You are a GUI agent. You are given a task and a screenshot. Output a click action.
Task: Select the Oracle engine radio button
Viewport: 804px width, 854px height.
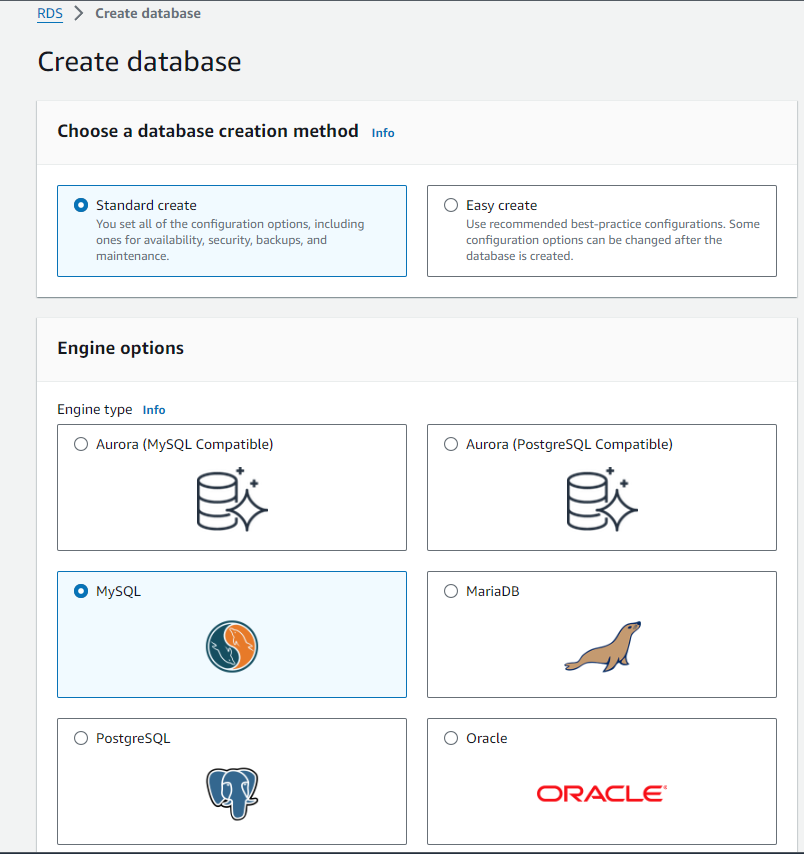[x=451, y=738]
